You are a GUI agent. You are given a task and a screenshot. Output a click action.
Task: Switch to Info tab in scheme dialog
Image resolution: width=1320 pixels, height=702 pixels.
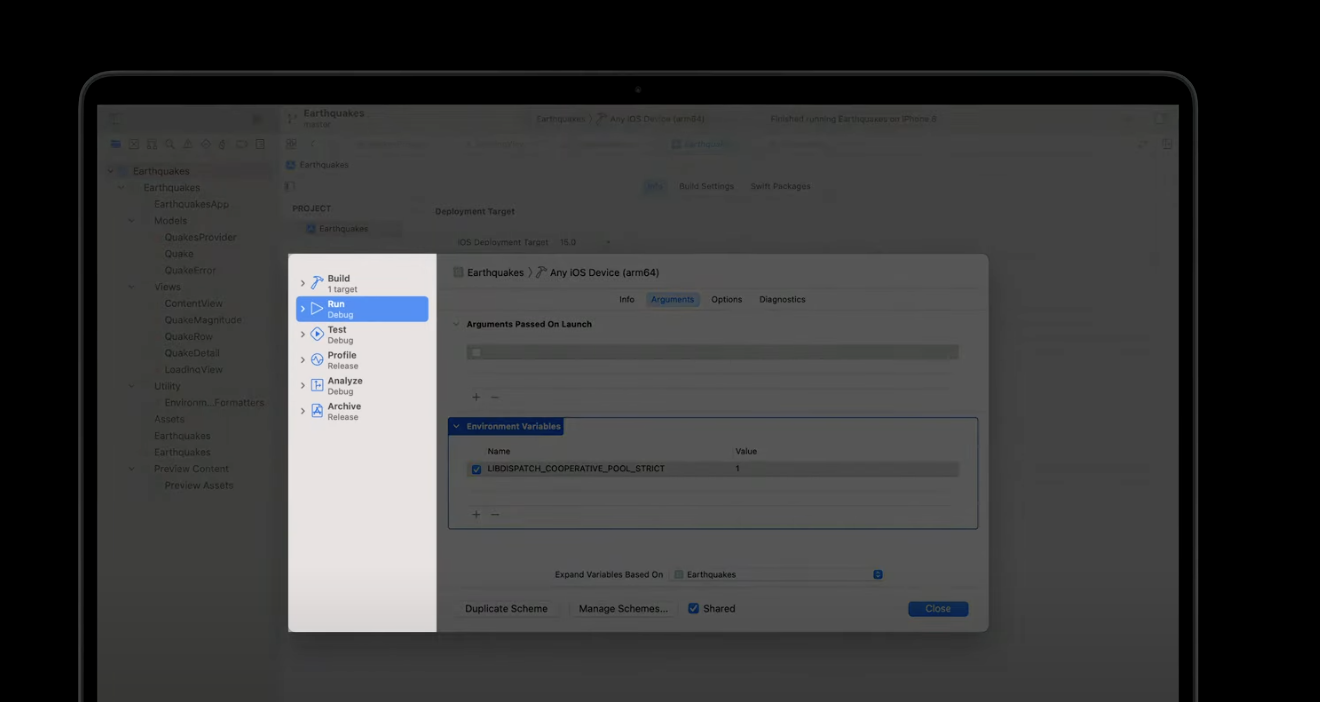tap(626, 300)
